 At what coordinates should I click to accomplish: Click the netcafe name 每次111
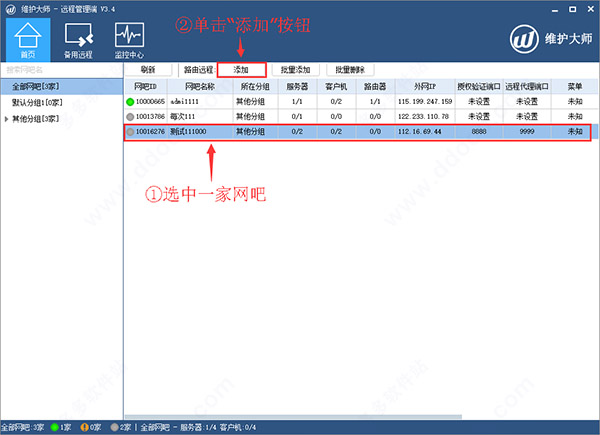pos(183,117)
